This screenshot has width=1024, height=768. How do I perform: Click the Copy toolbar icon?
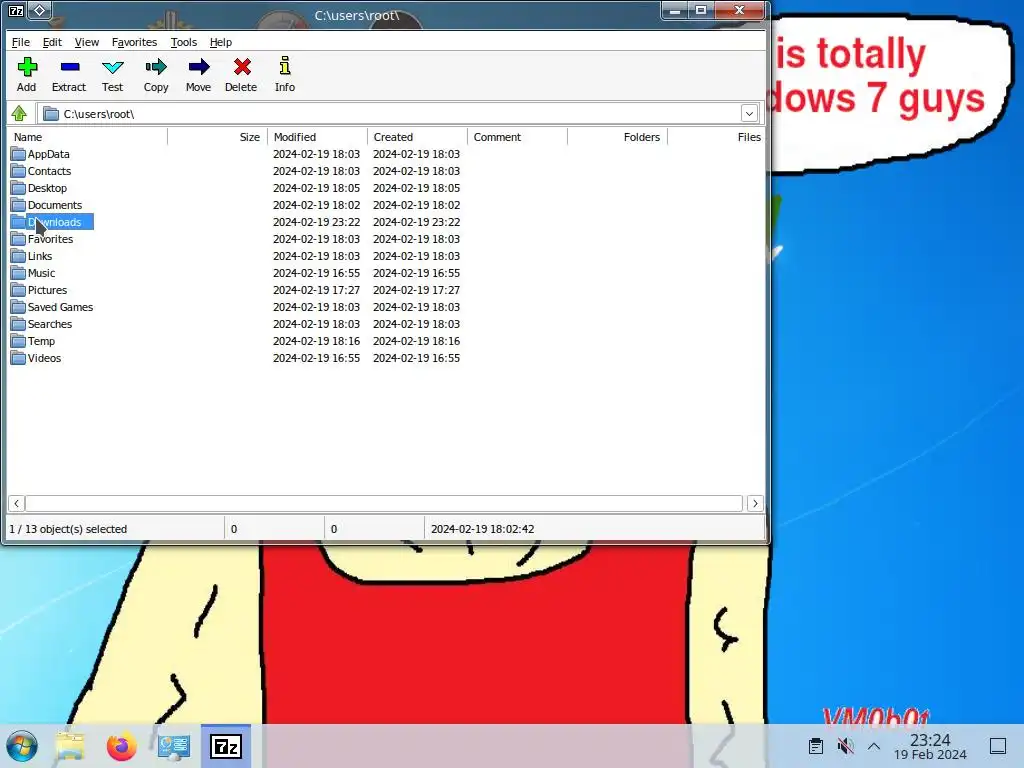pyautogui.click(x=156, y=67)
